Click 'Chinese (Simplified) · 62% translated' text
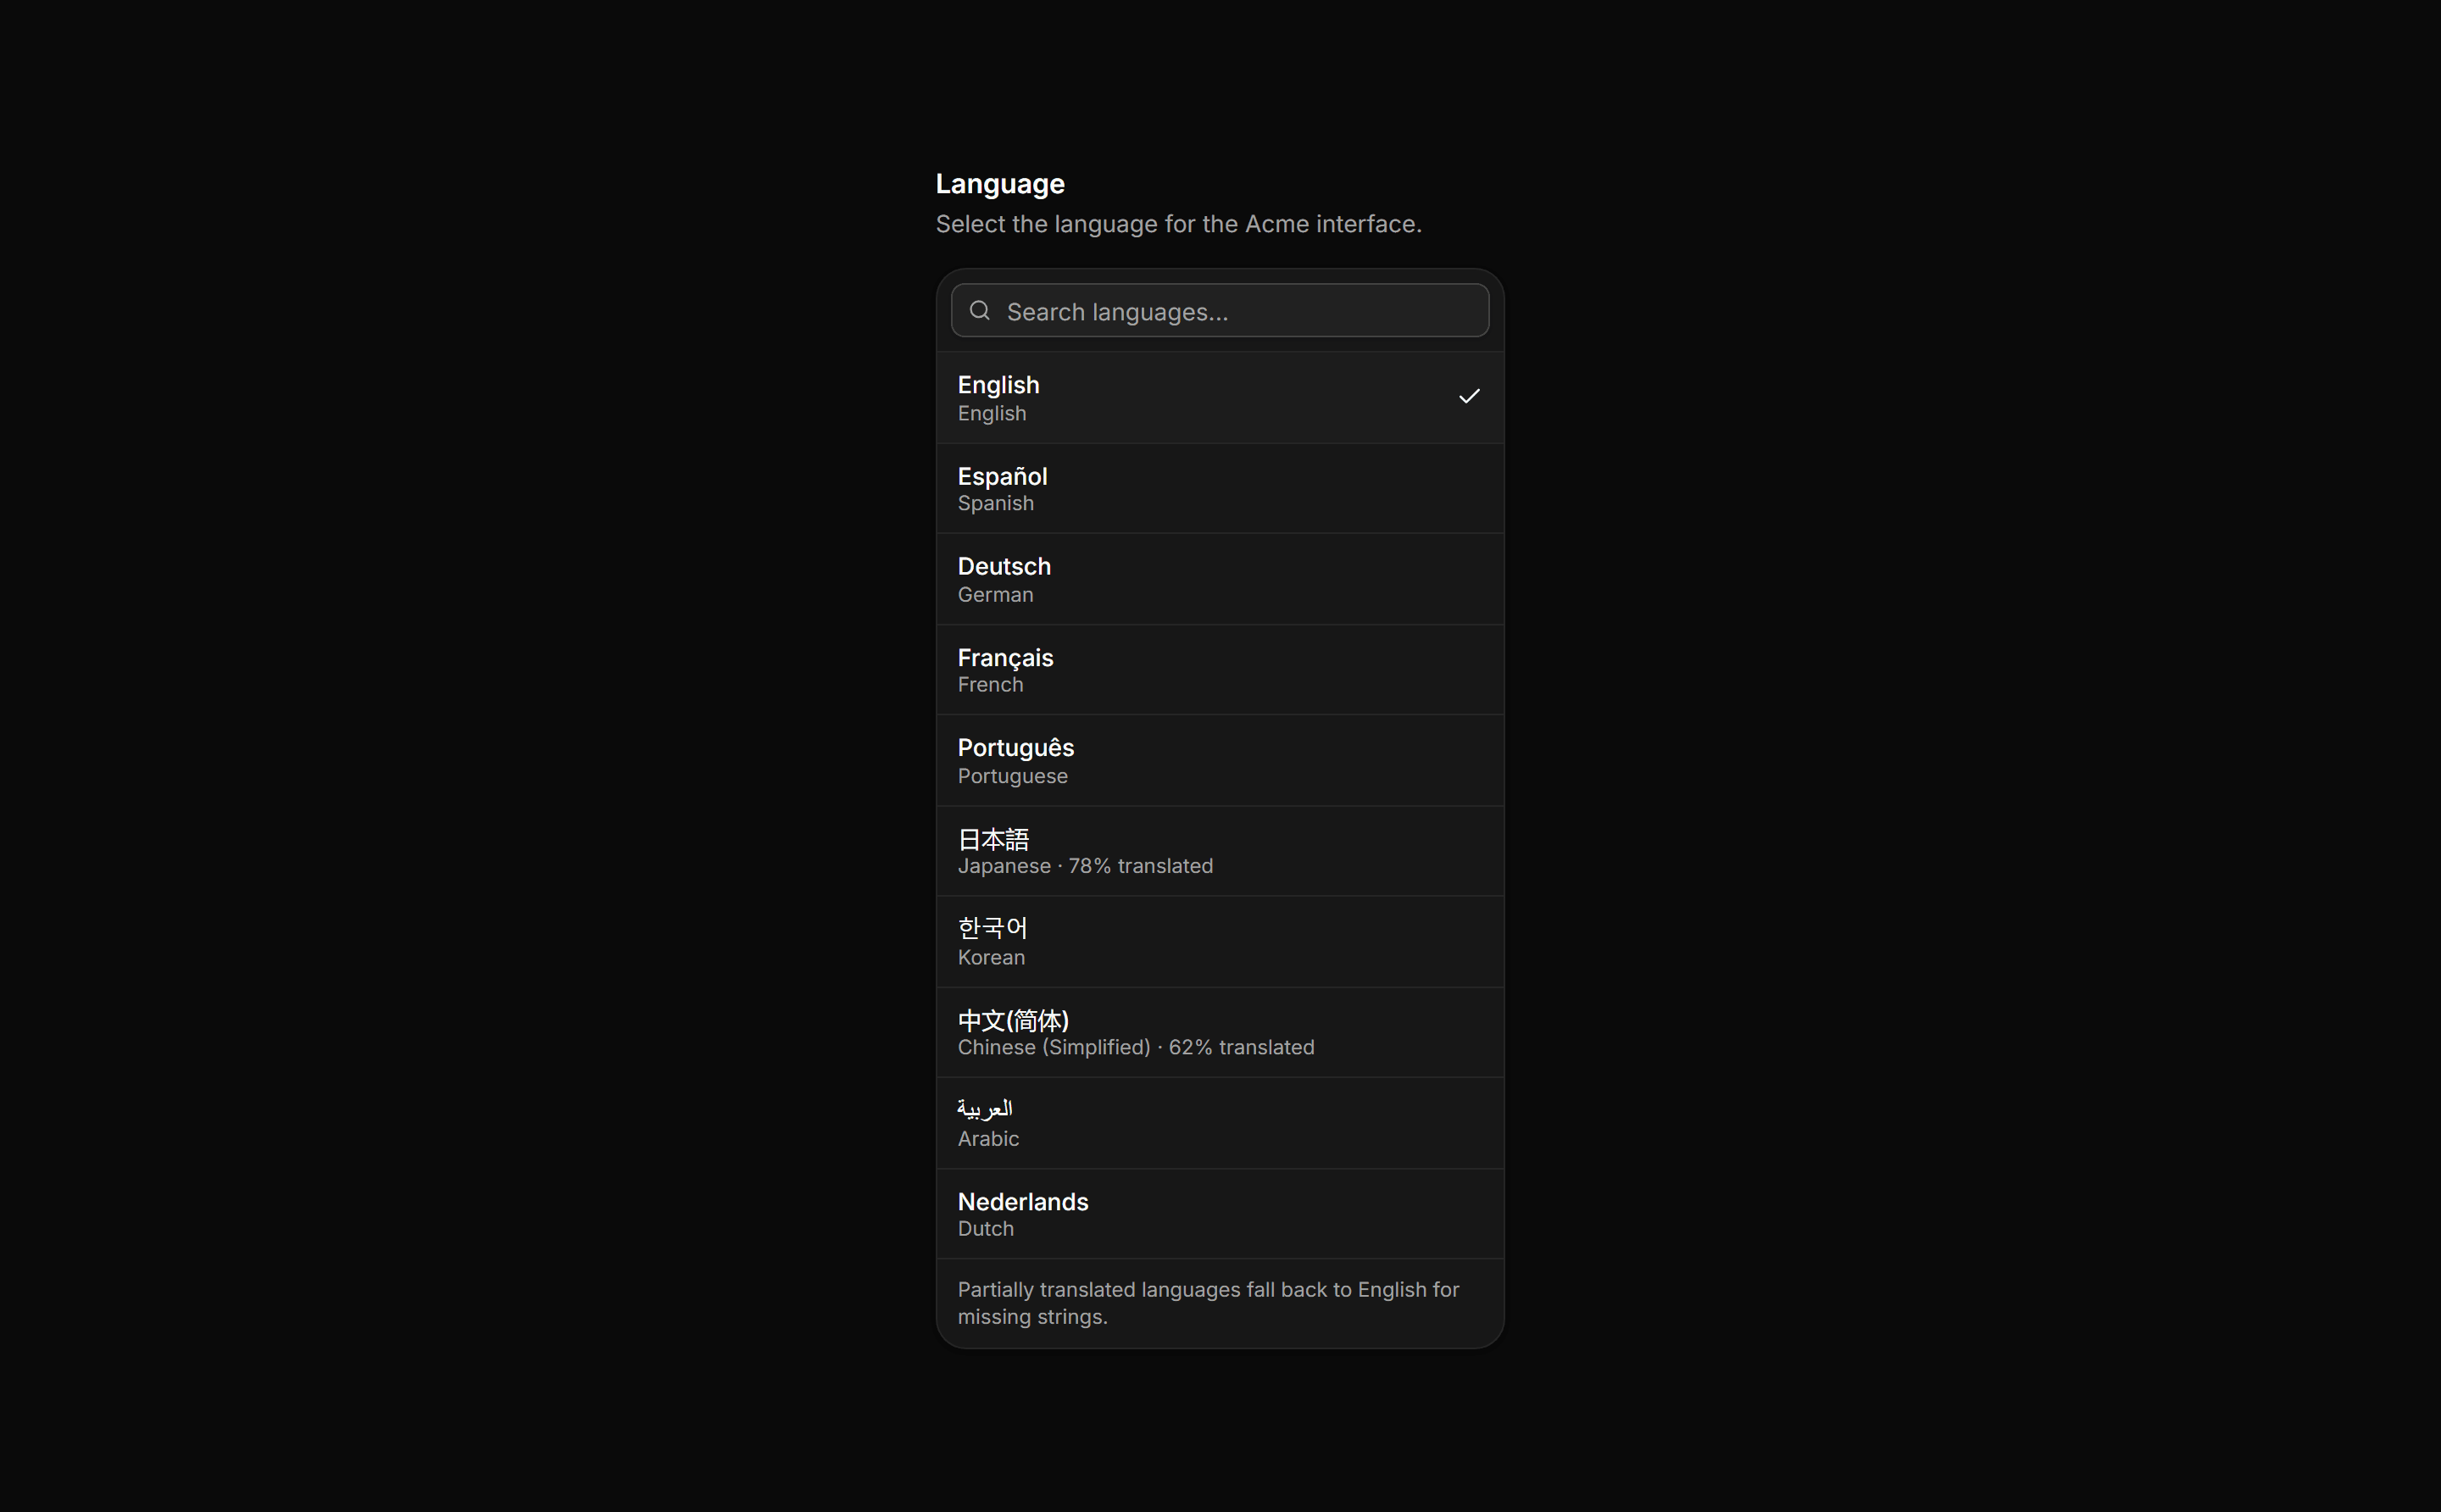This screenshot has height=1512, width=2441. 1136,1048
